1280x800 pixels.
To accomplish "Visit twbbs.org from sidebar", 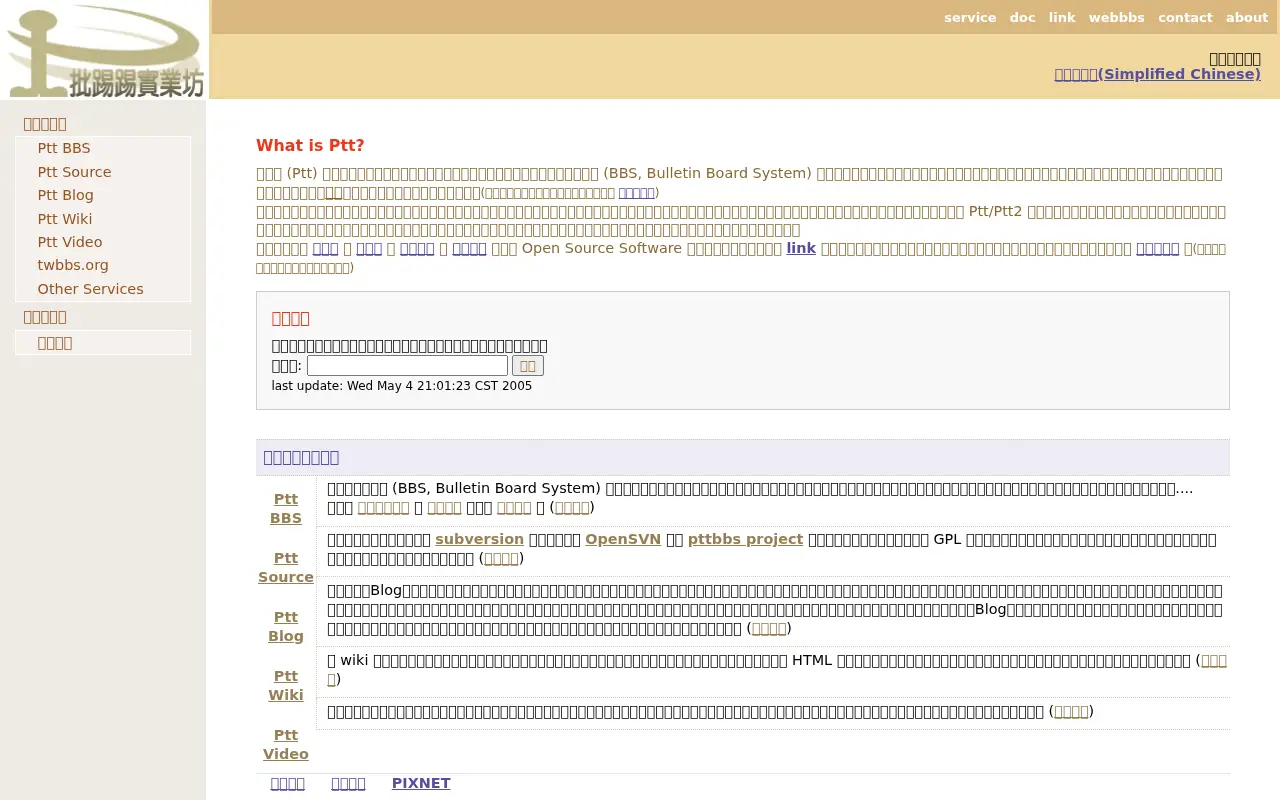I will click(73, 265).
